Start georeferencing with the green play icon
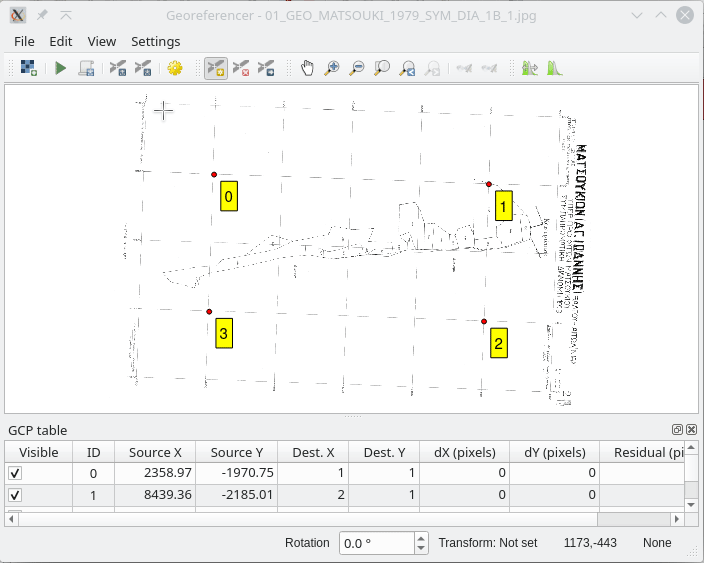Image resolution: width=704 pixels, height=563 pixels. tap(60, 68)
